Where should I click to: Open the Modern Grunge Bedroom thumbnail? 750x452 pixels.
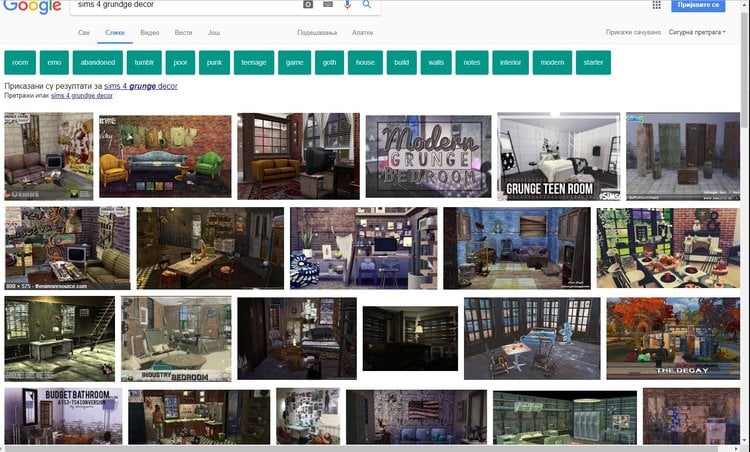(428, 156)
